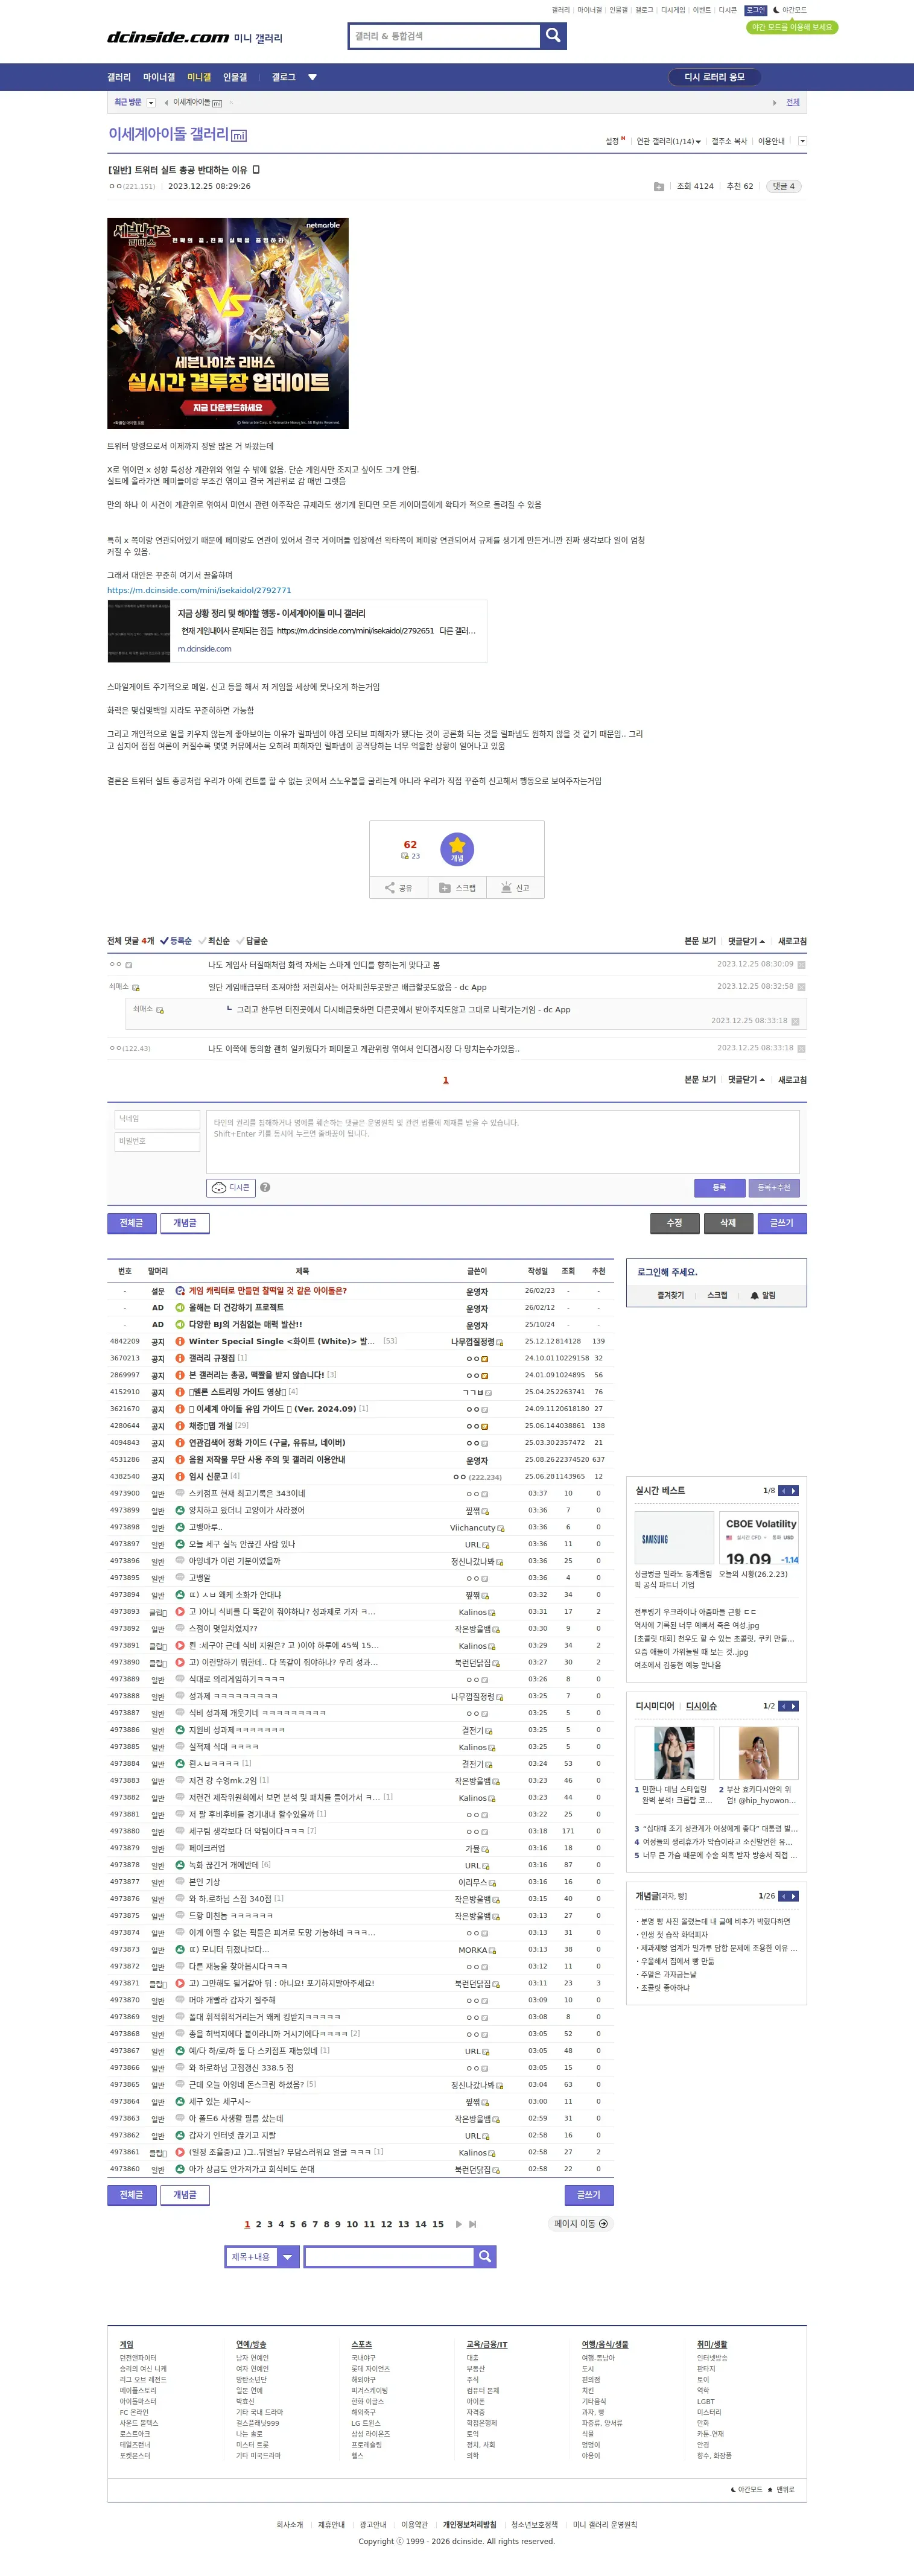This screenshot has height=2576, width=914.
Task: Open the 디시콘 emoticon picker
Action: coord(231,1188)
